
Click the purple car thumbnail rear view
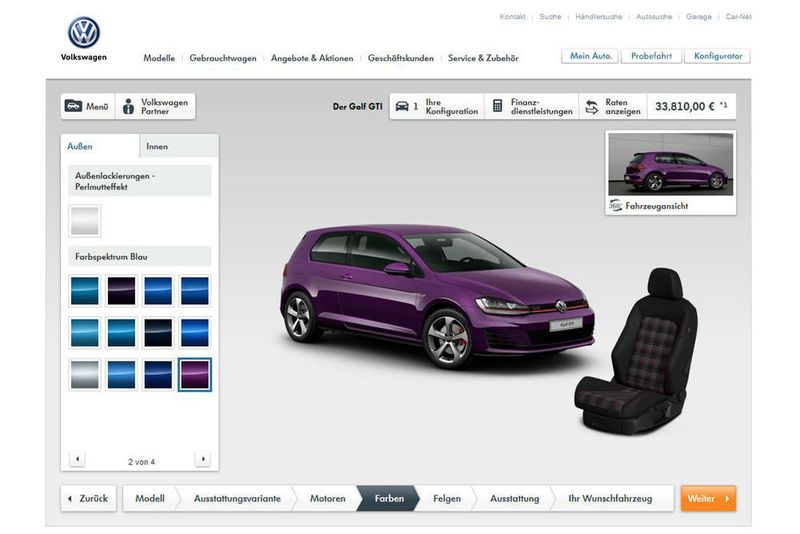point(670,164)
